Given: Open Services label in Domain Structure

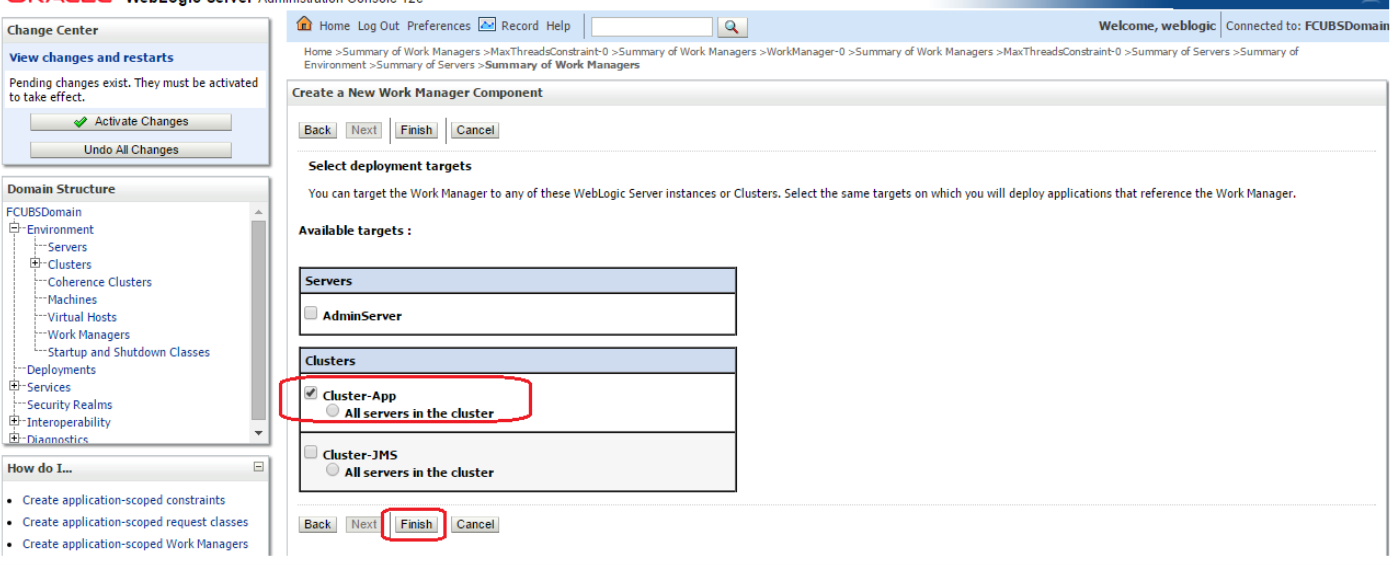Looking at the screenshot, I should 49,387.
